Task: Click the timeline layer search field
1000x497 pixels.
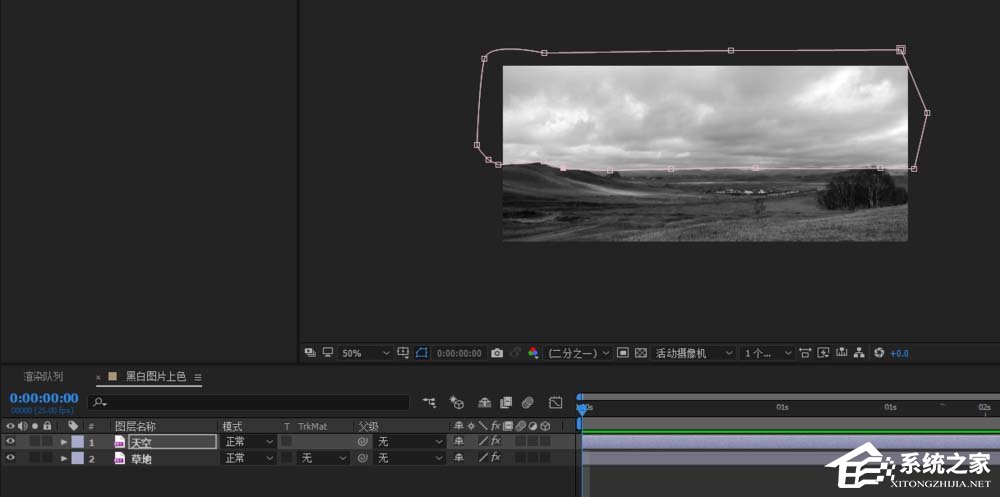Action: [250, 402]
